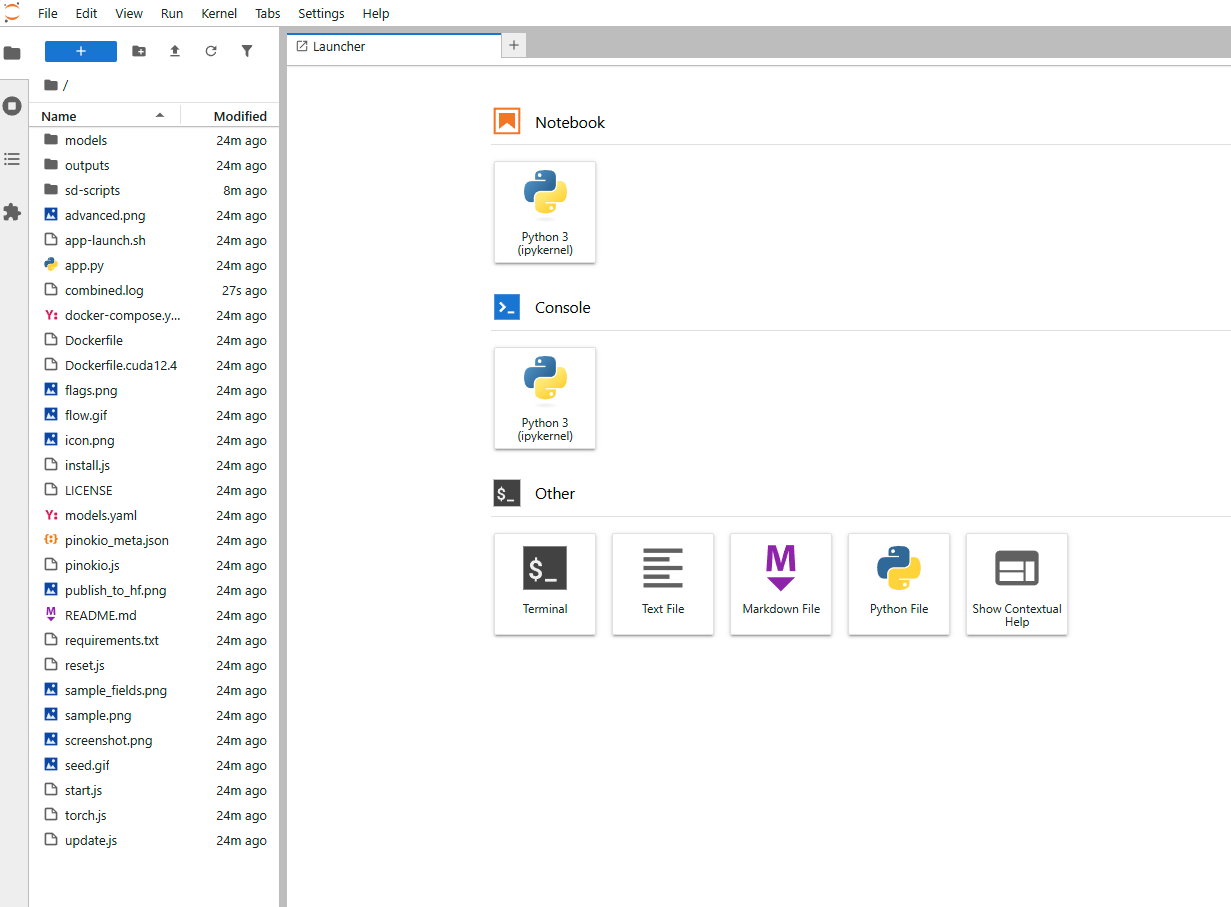Select requirements.txt file
The width and height of the screenshot is (1231, 907).
(x=154, y=640)
